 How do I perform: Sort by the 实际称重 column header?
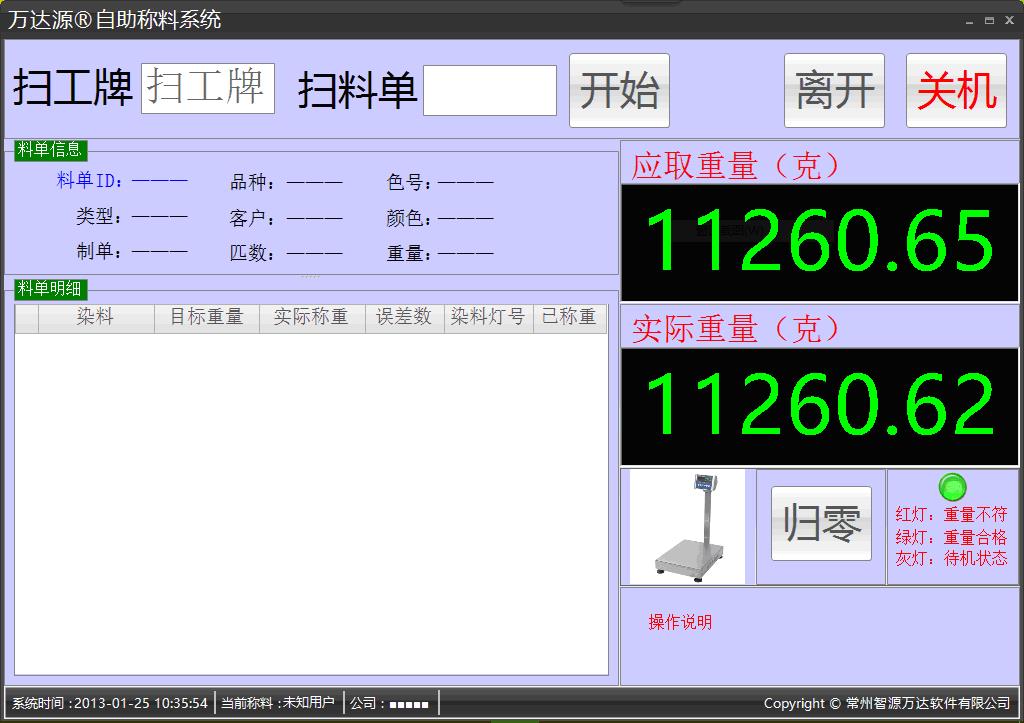(x=311, y=317)
